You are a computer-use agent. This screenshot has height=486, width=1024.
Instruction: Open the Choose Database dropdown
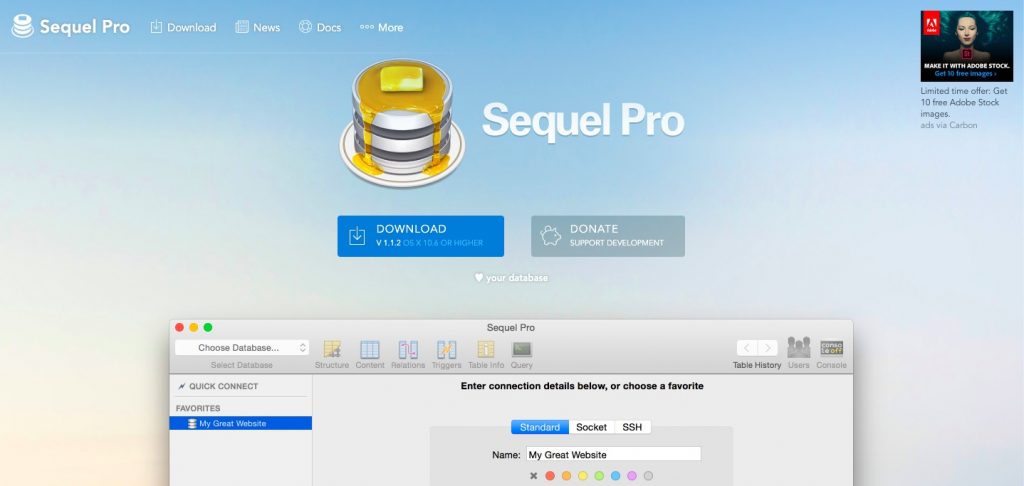[x=242, y=348]
